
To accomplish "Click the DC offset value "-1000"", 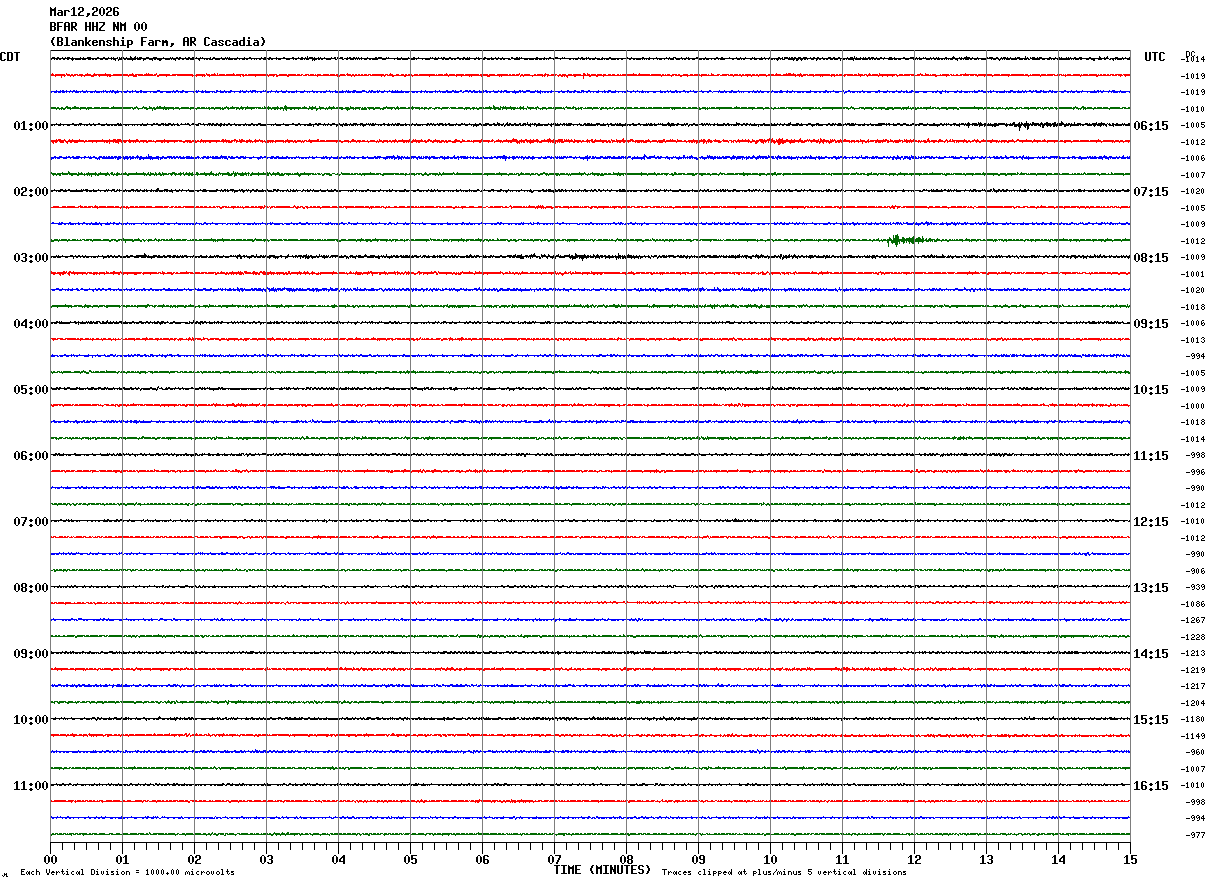I will pos(1193,406).
